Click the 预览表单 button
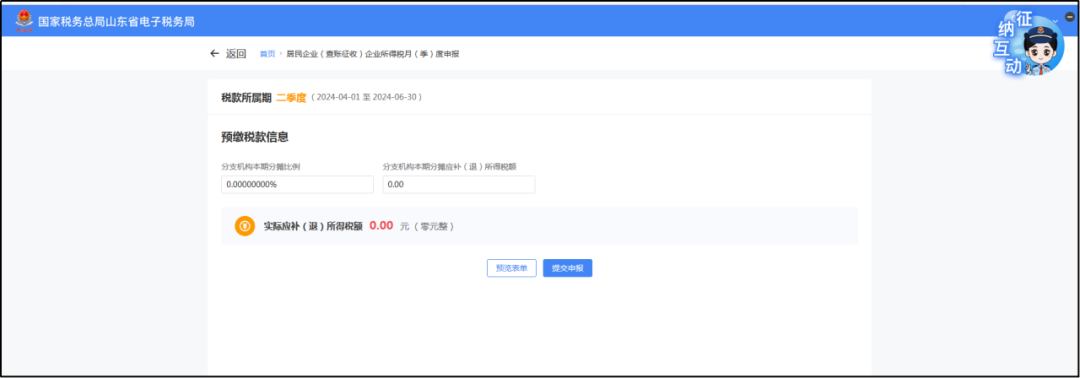The image size is (1080, 378). pyautogui.click(x=512, y=269)
